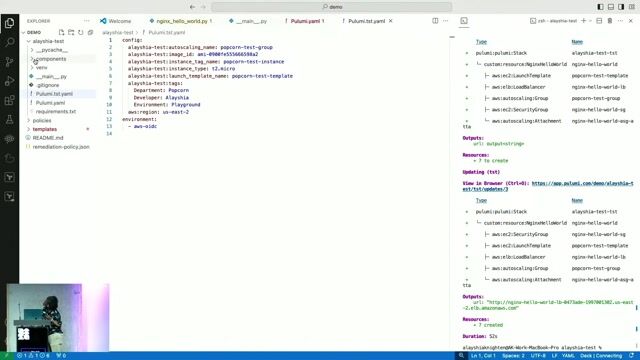Click Ln 1, Col 1 in status bar
Viewport: 640px width, 360px height.
tap(483, 356)
